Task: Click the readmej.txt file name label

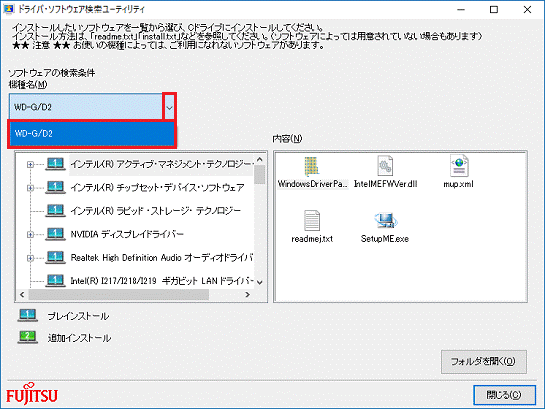Action: [312, 239]
